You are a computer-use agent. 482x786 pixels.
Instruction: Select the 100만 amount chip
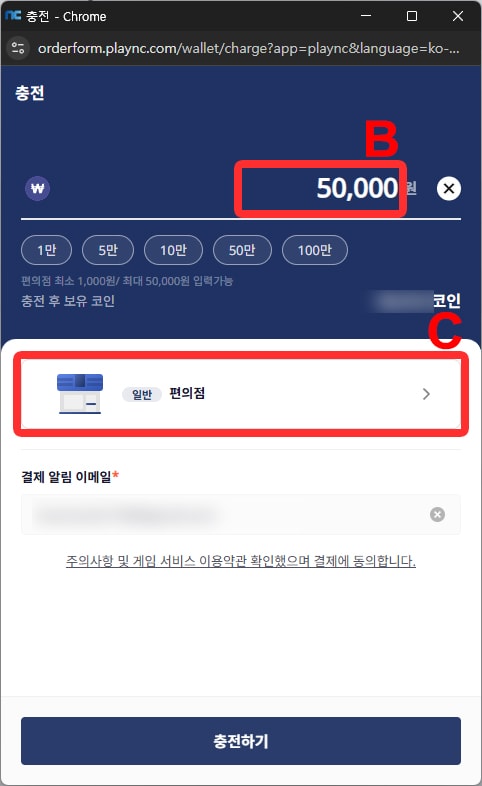(x=315, y=250)
